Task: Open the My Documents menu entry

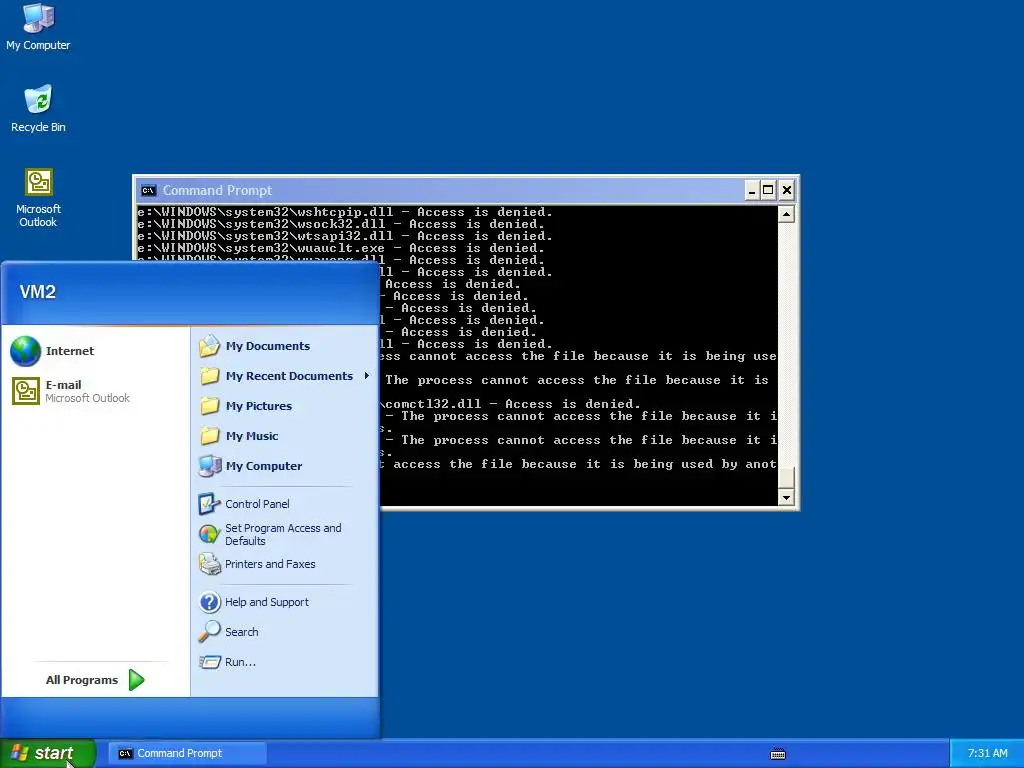Action: (284, 346)
